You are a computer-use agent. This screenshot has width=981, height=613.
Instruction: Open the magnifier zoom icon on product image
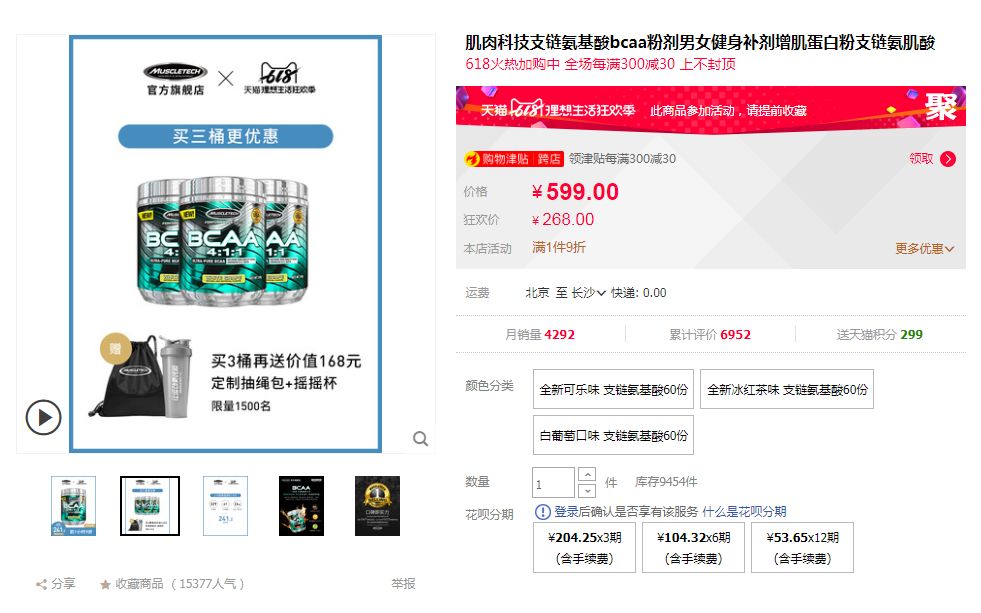click(x=420, y=438)
